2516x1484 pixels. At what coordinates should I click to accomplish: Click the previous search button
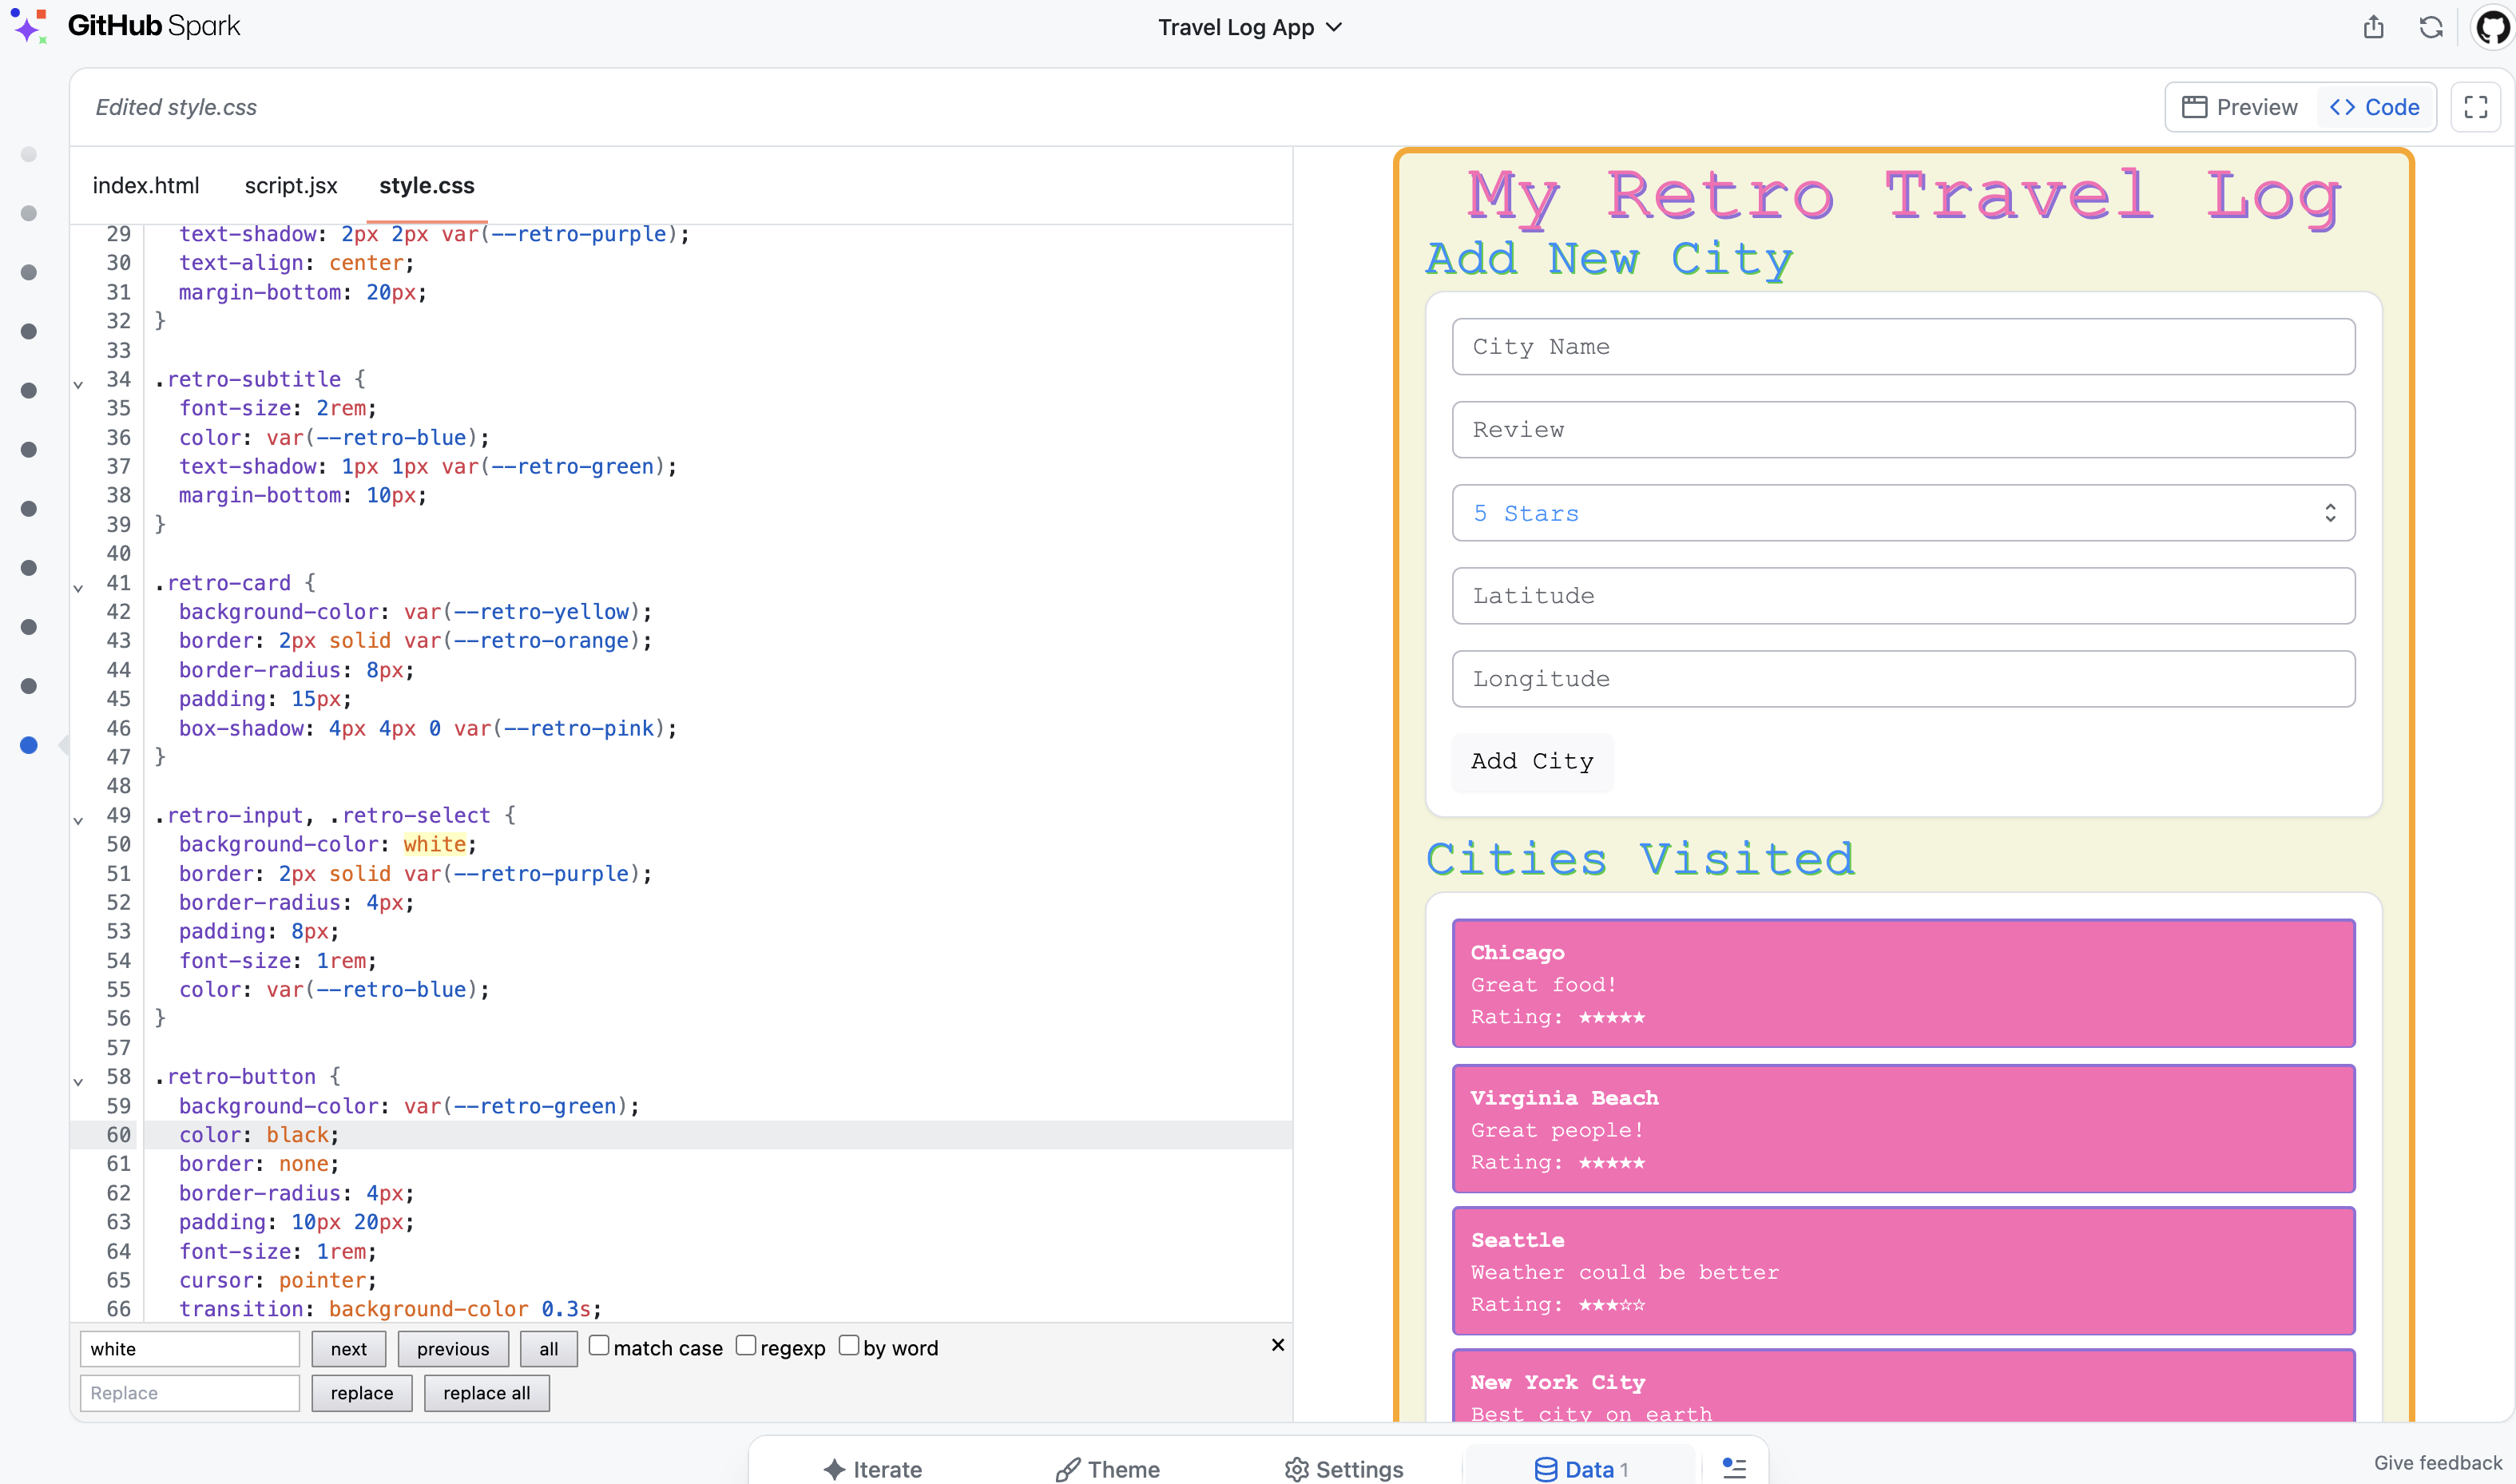point(453,1348)
